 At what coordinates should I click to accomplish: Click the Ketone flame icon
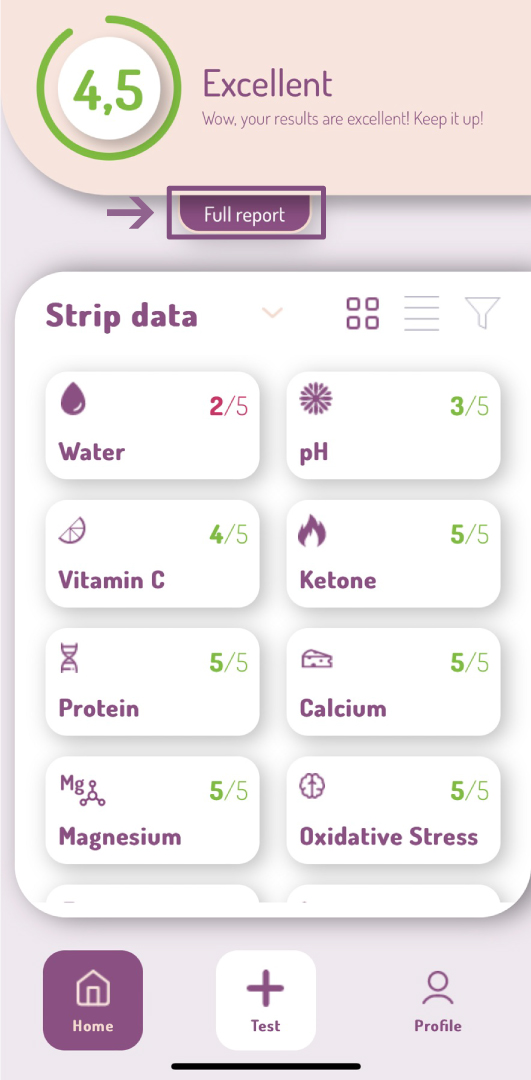(313, 531)
